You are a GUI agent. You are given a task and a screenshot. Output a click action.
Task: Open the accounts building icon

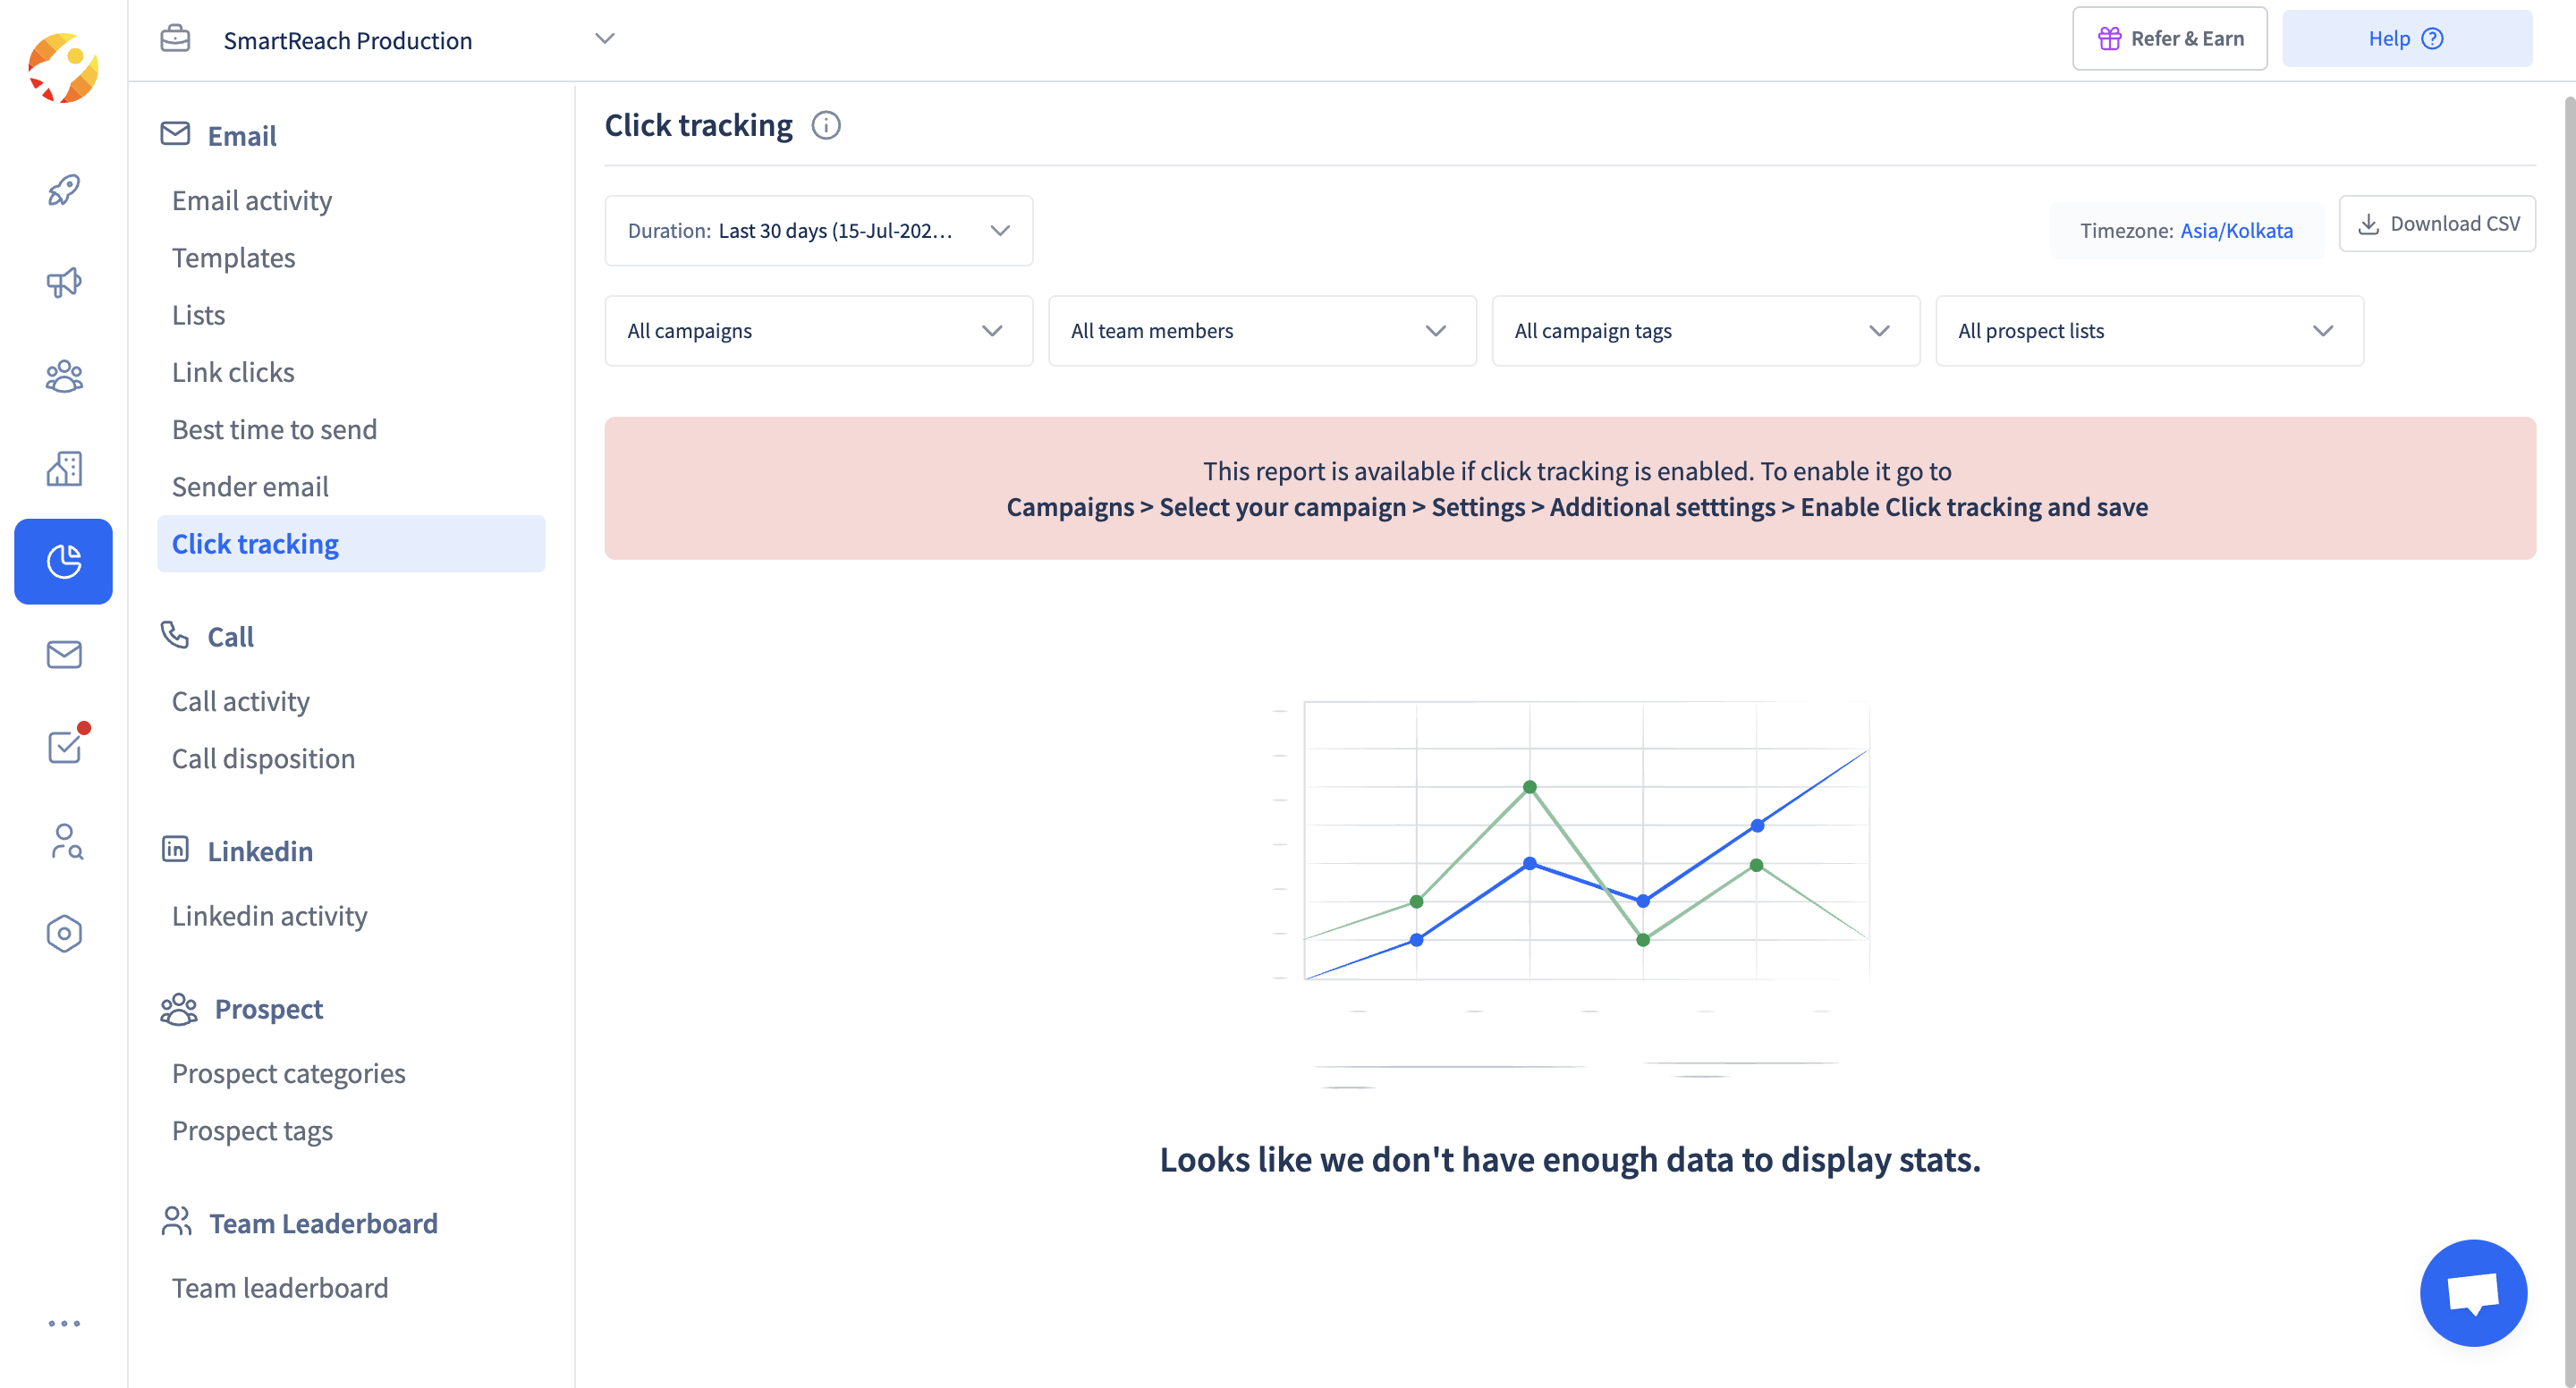point(64,468)
